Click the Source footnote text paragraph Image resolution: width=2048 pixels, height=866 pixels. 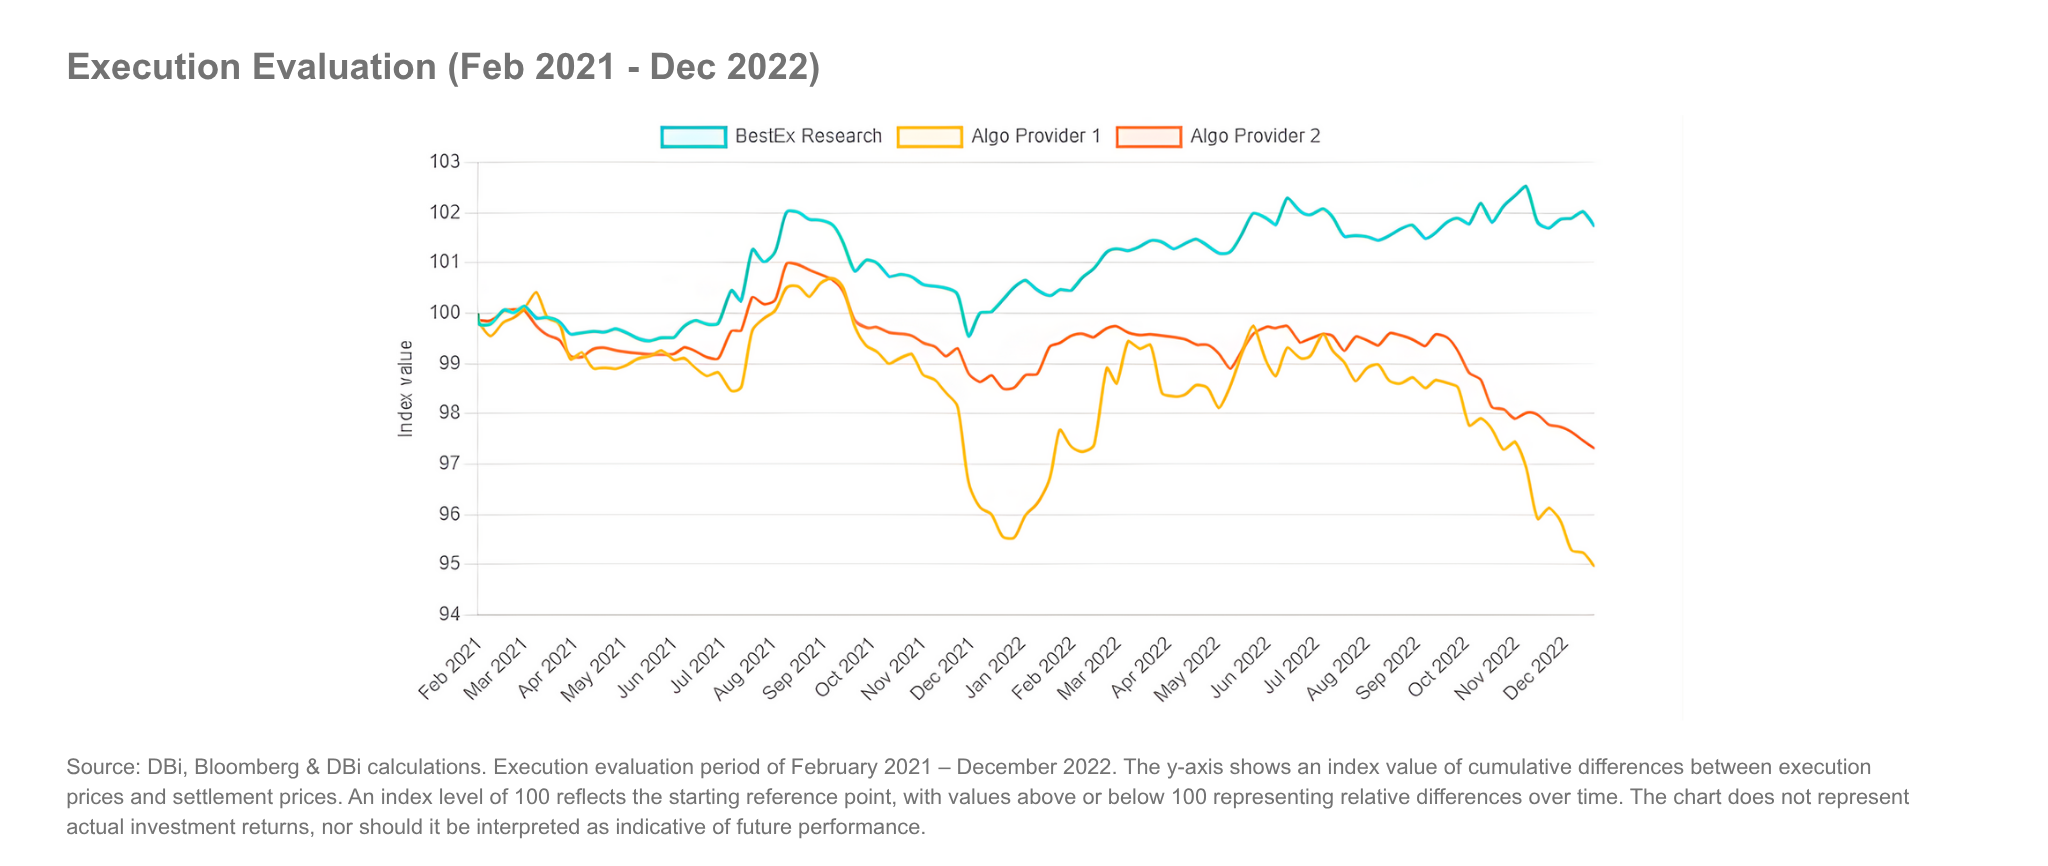pos(987,797)
